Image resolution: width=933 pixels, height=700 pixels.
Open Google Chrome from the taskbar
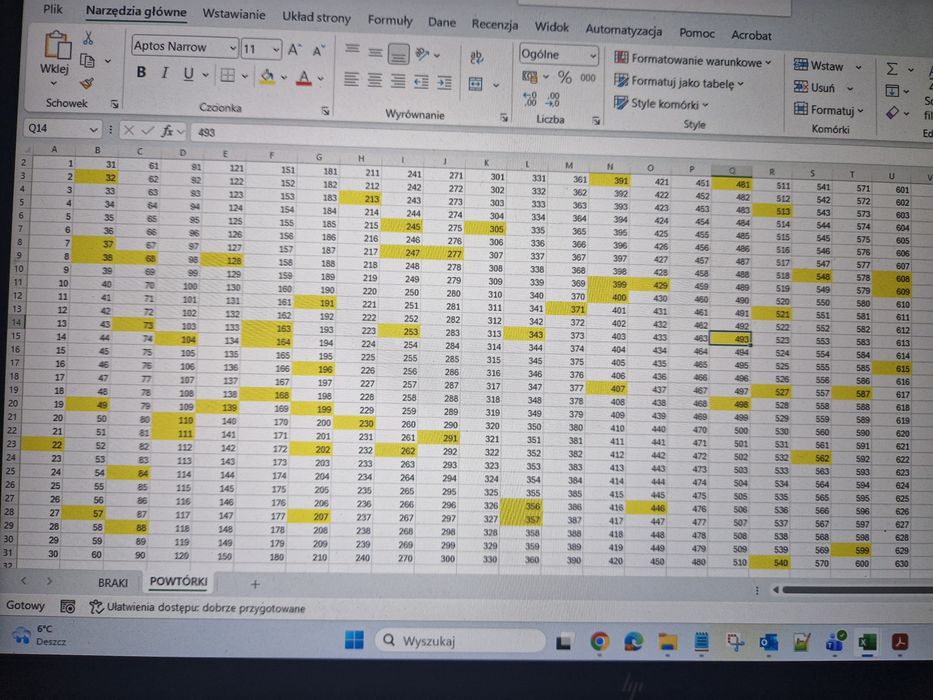599,641
